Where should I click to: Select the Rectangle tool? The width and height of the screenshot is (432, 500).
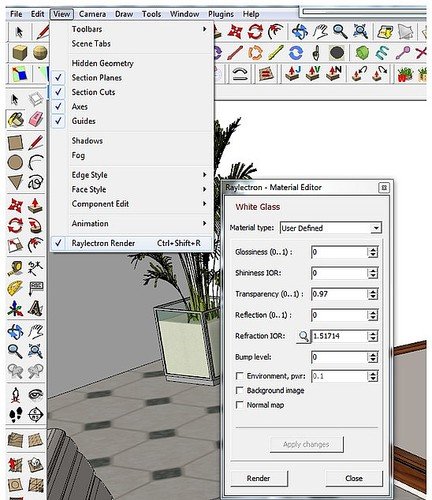pos(15,142)
